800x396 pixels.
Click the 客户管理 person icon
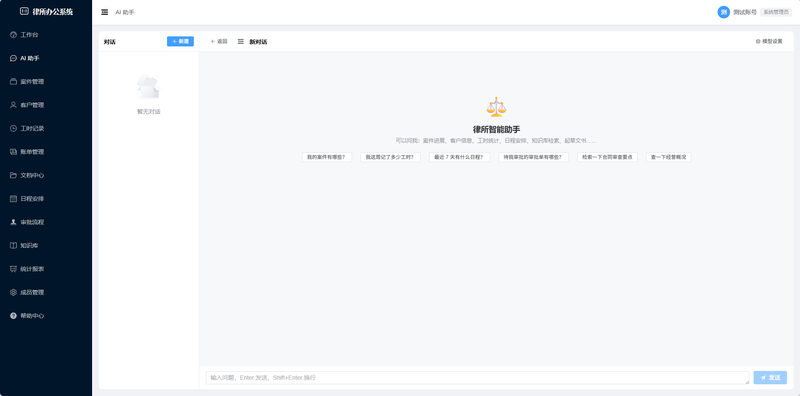13,105
